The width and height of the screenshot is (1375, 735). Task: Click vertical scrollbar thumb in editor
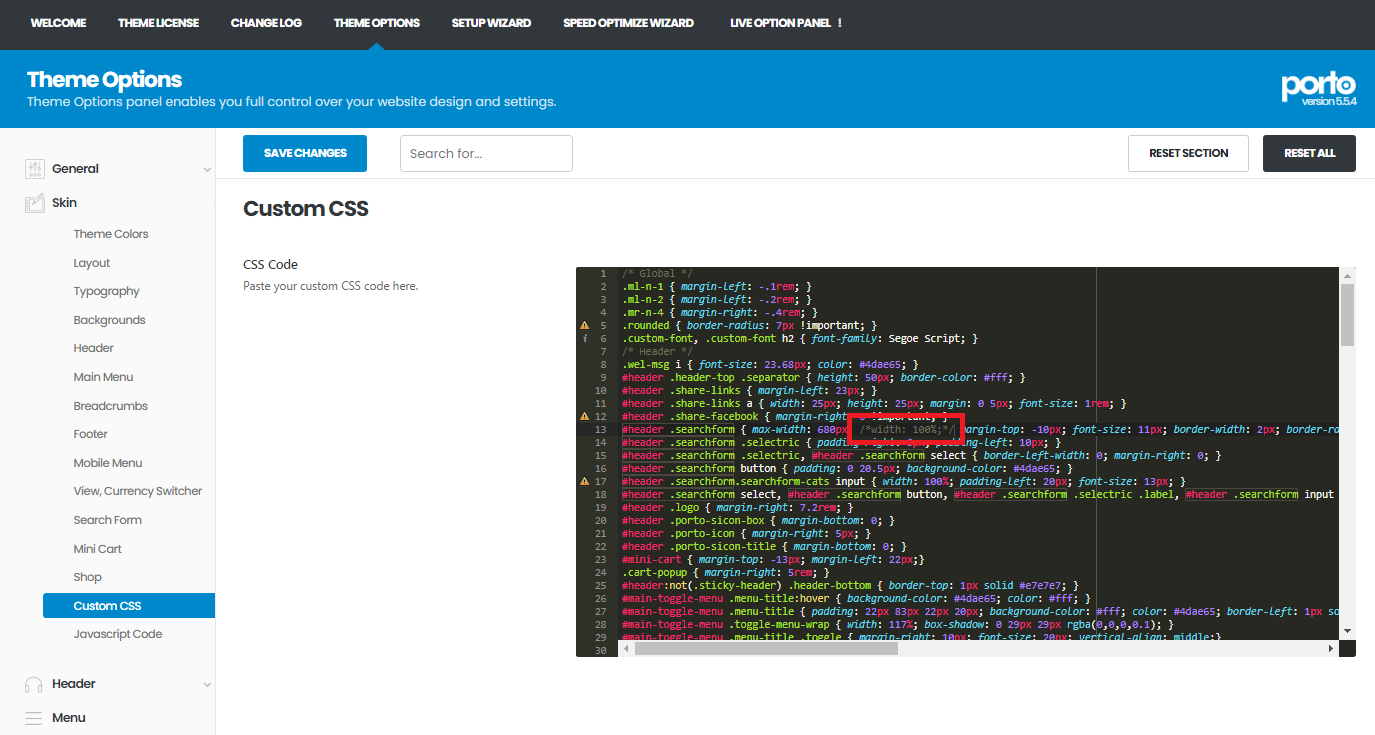(1347, 314)
